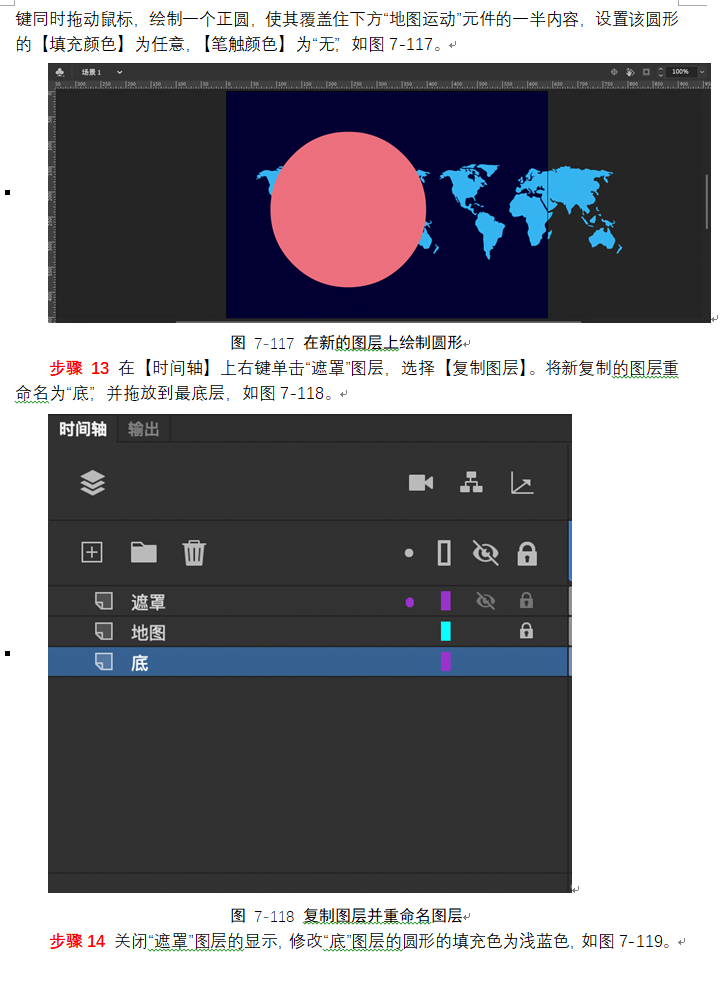
Task: Select the rotation tool icon beside zoom
Action: [x=629, y=72]
